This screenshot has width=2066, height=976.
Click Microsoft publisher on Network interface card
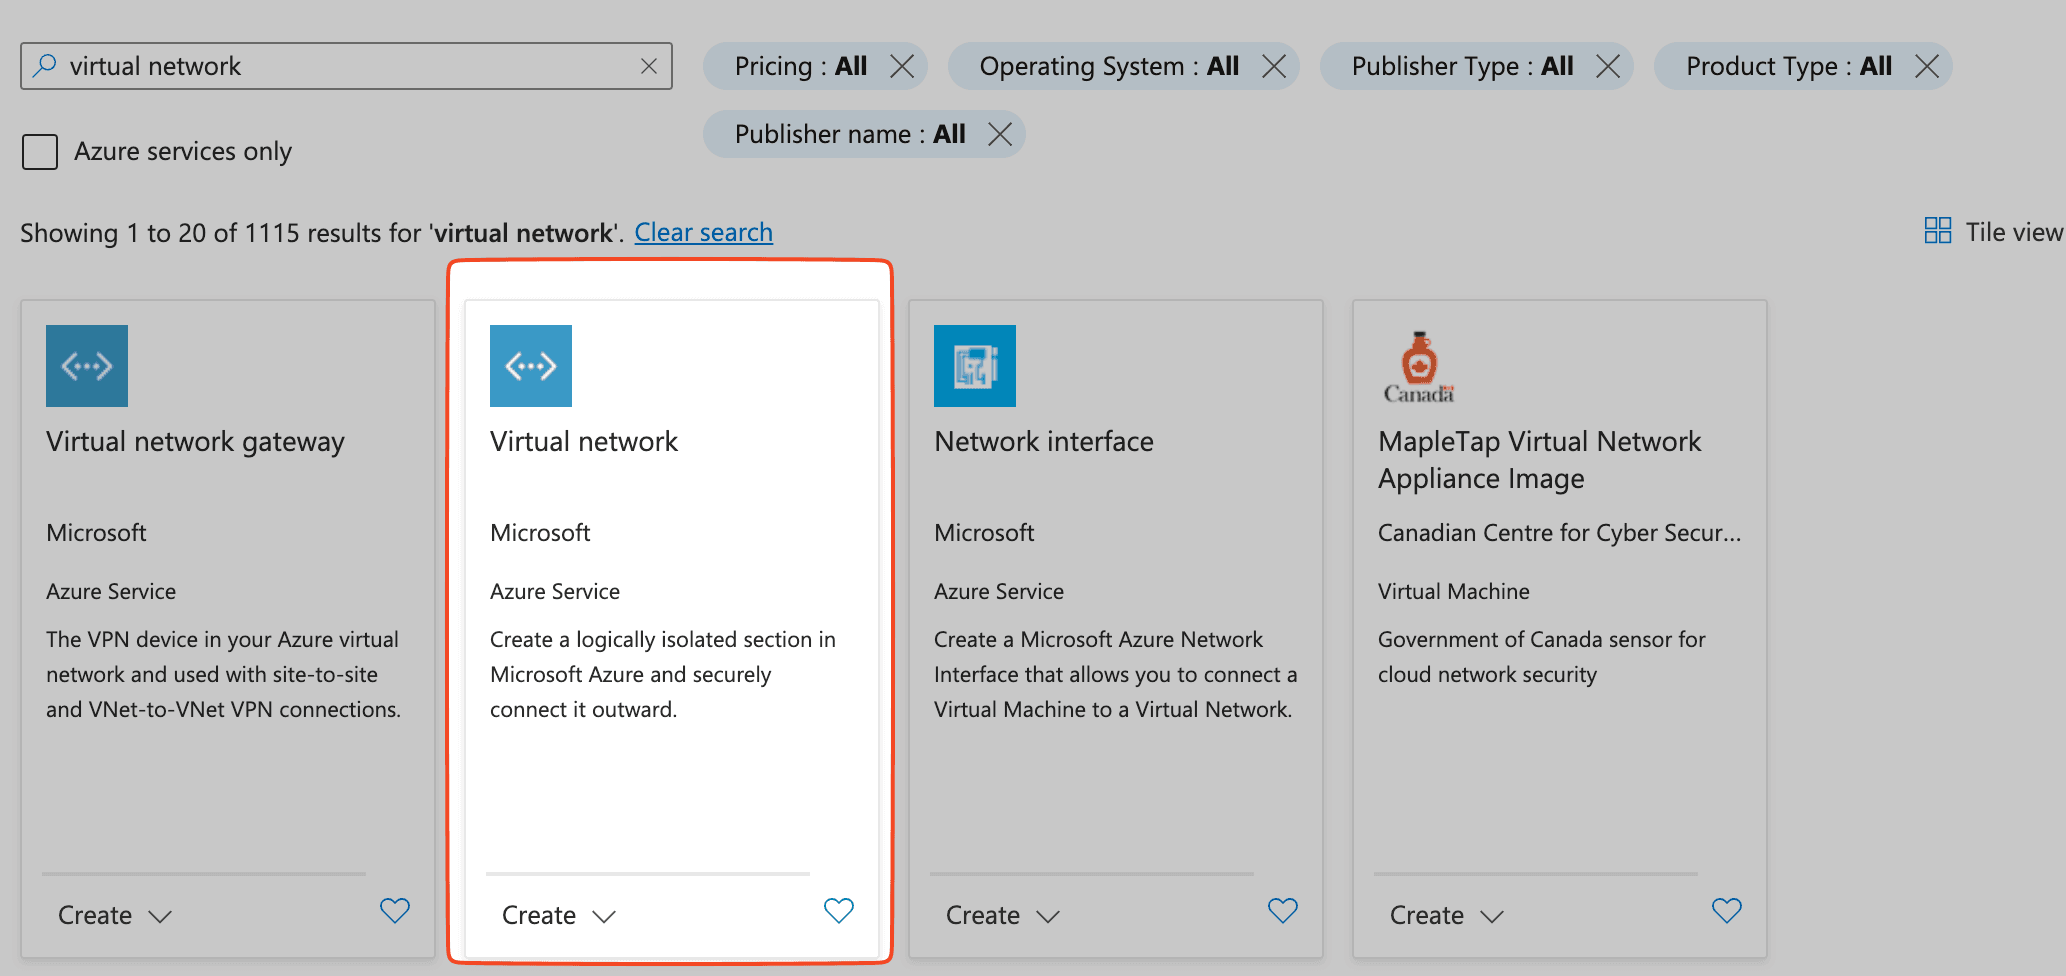(984, 533)
